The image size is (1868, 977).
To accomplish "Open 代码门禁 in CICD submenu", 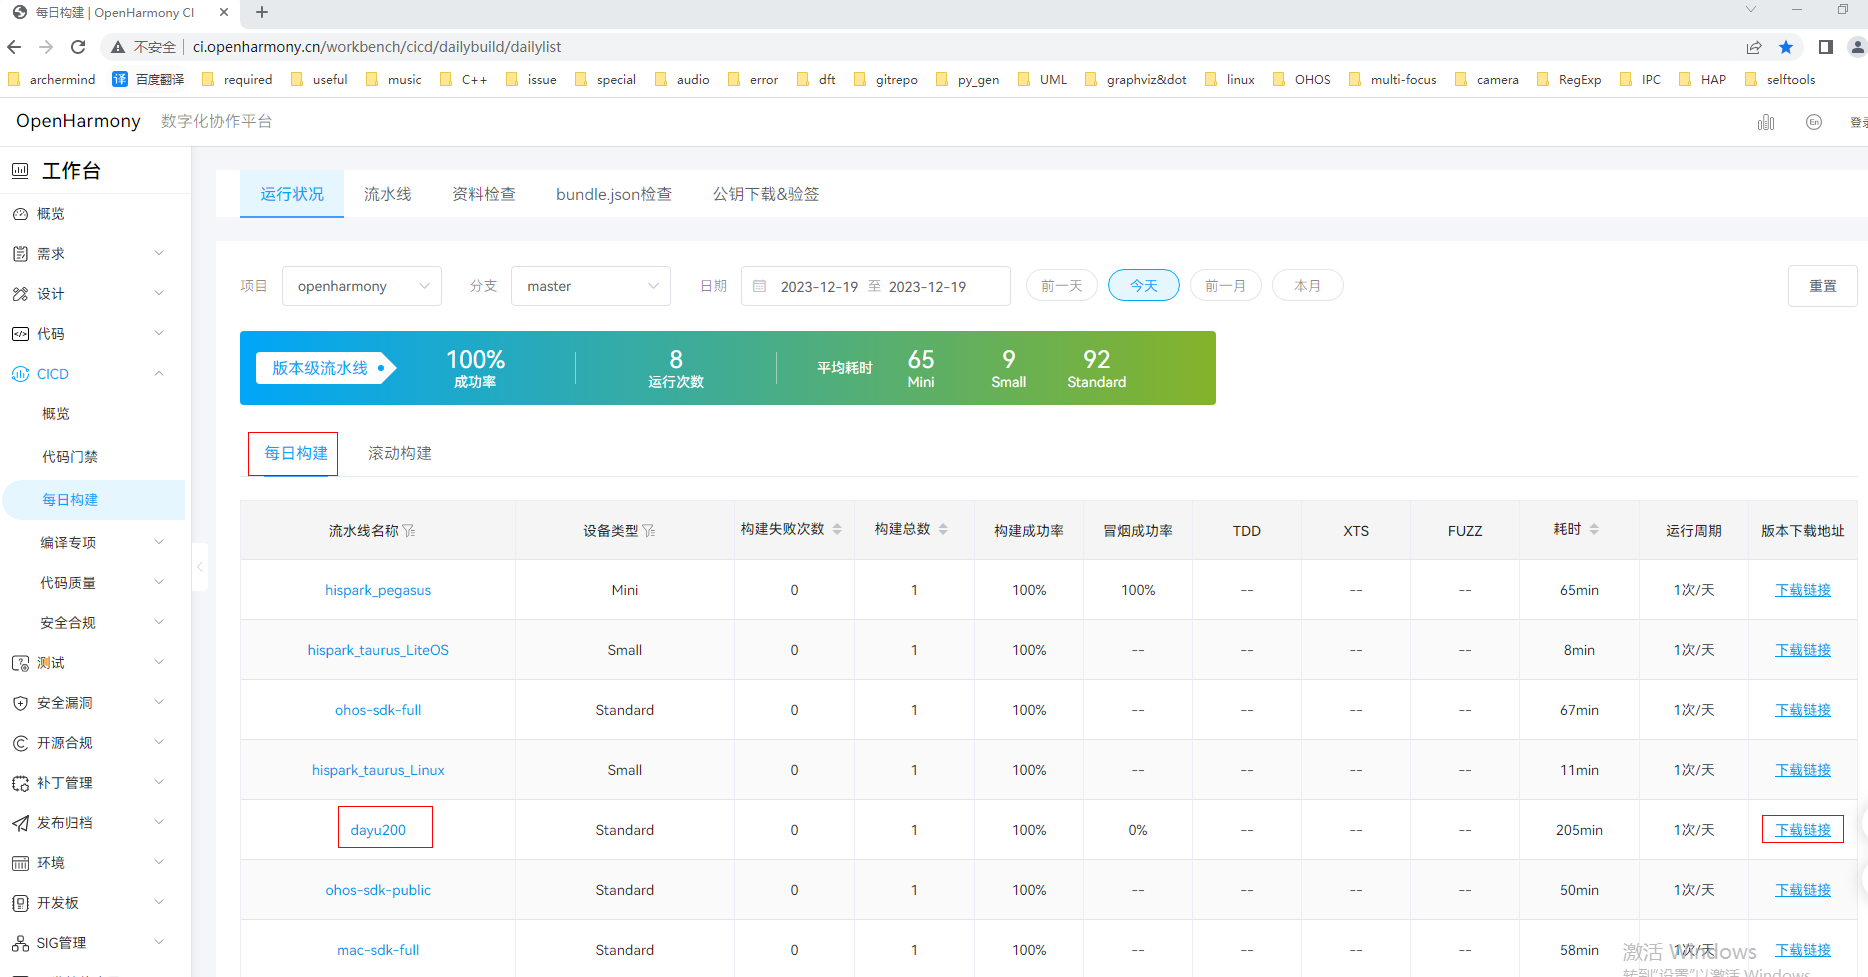I will (70, 457).
